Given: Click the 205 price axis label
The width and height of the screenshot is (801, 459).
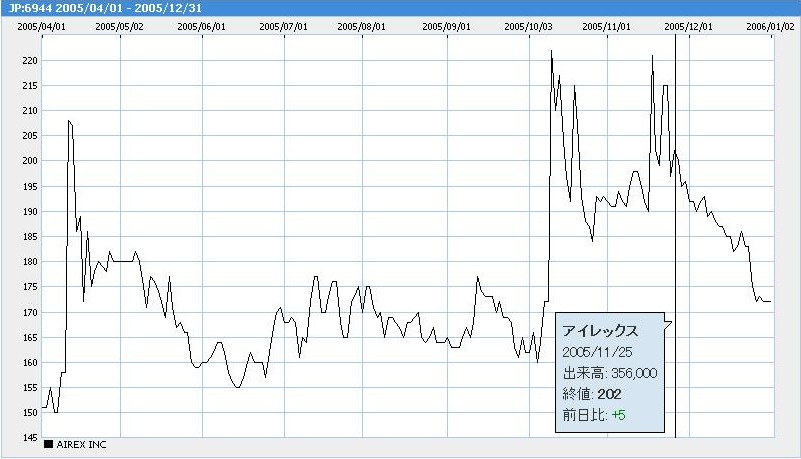Looking at the screenshot, I should pos(30,136).
